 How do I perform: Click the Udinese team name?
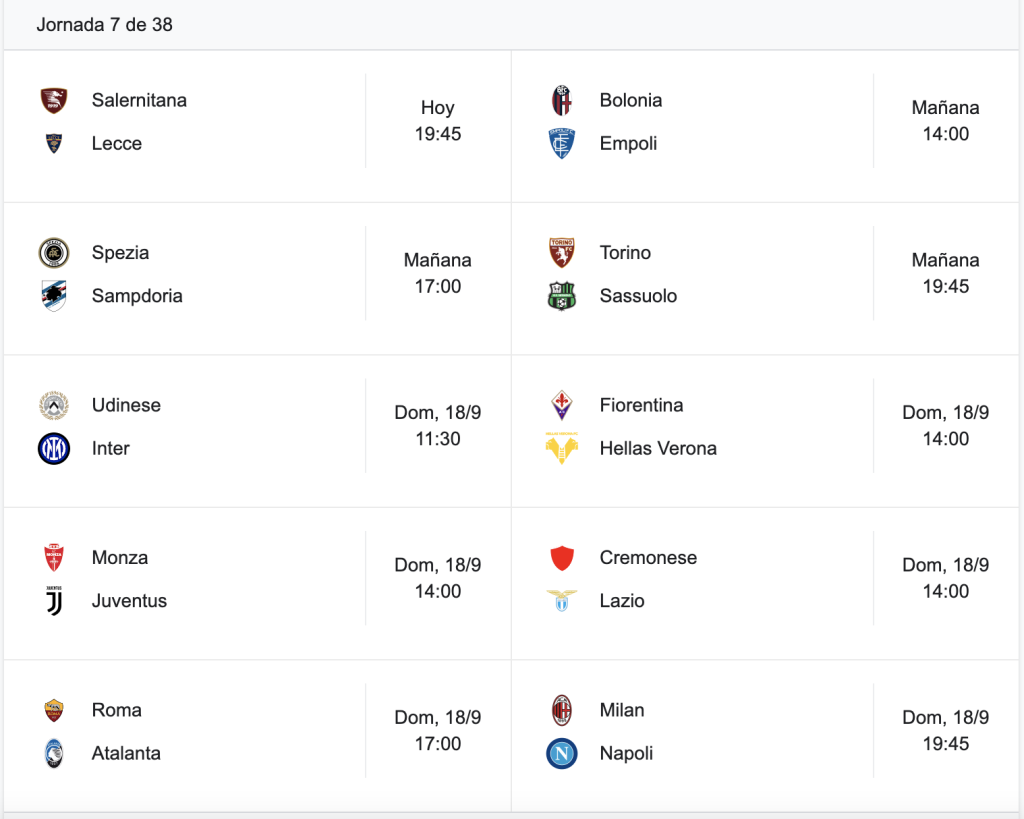pos(126,406)
